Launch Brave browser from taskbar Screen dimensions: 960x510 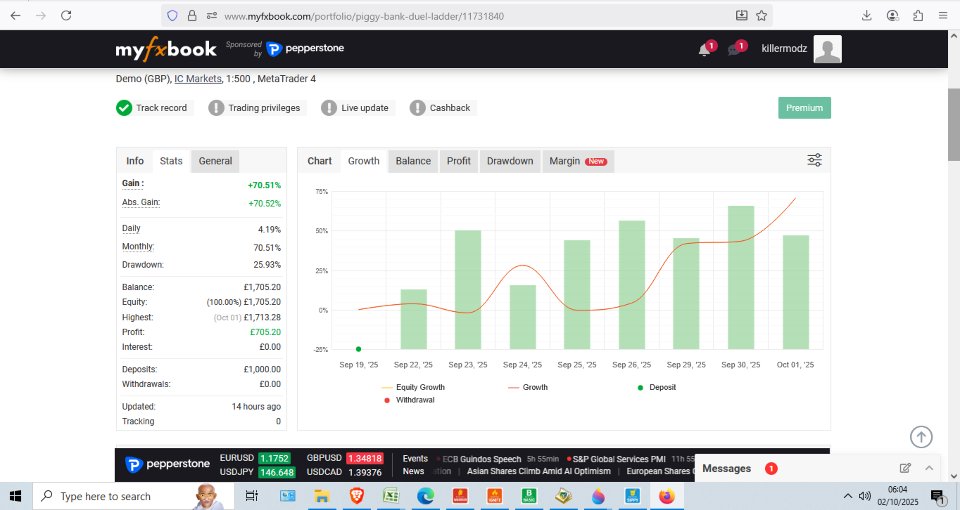click(x=356, y=496)
